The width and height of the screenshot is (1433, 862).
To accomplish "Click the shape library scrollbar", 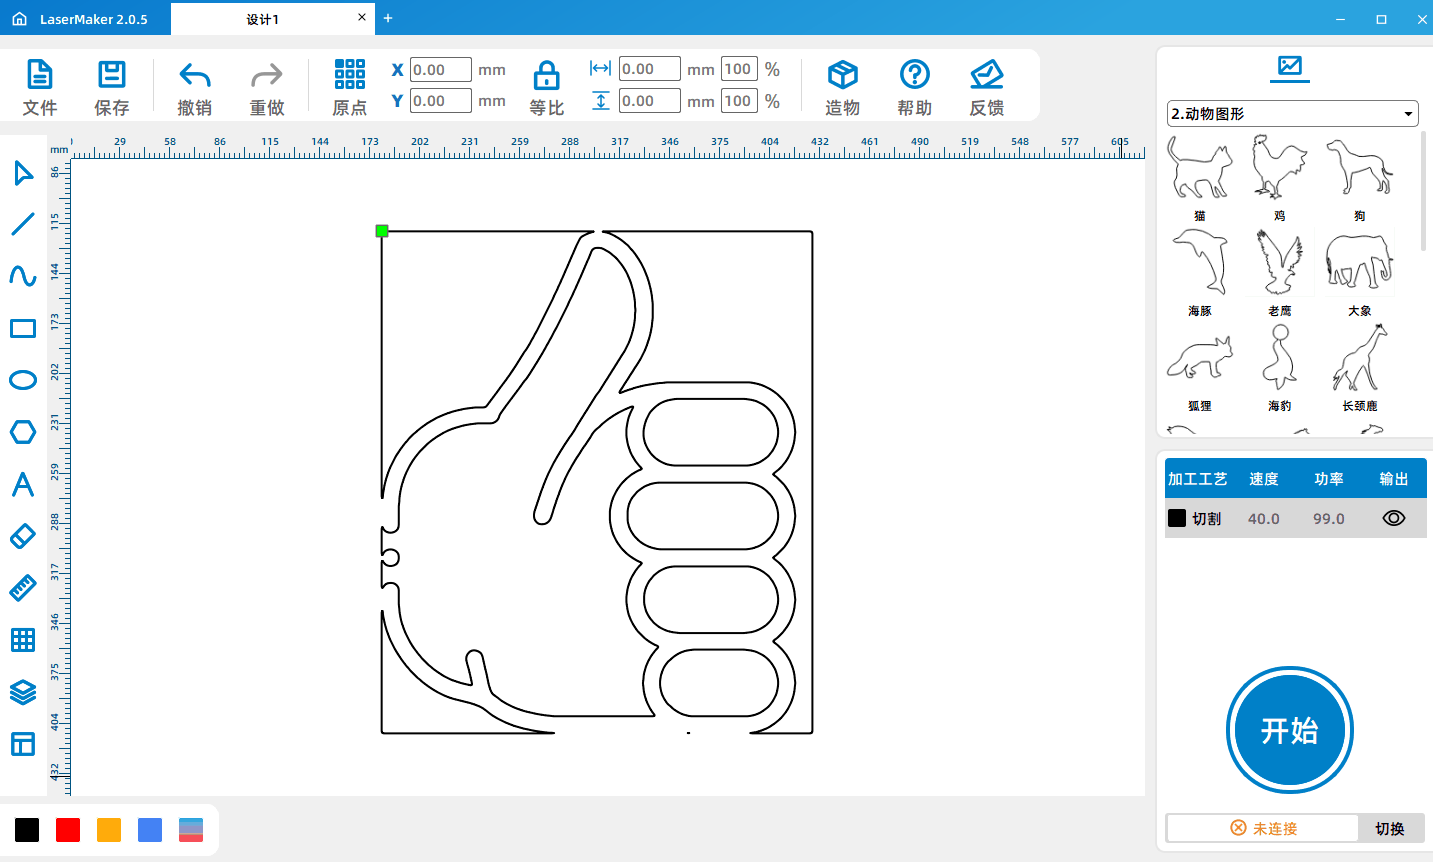I will point(1423,190).
